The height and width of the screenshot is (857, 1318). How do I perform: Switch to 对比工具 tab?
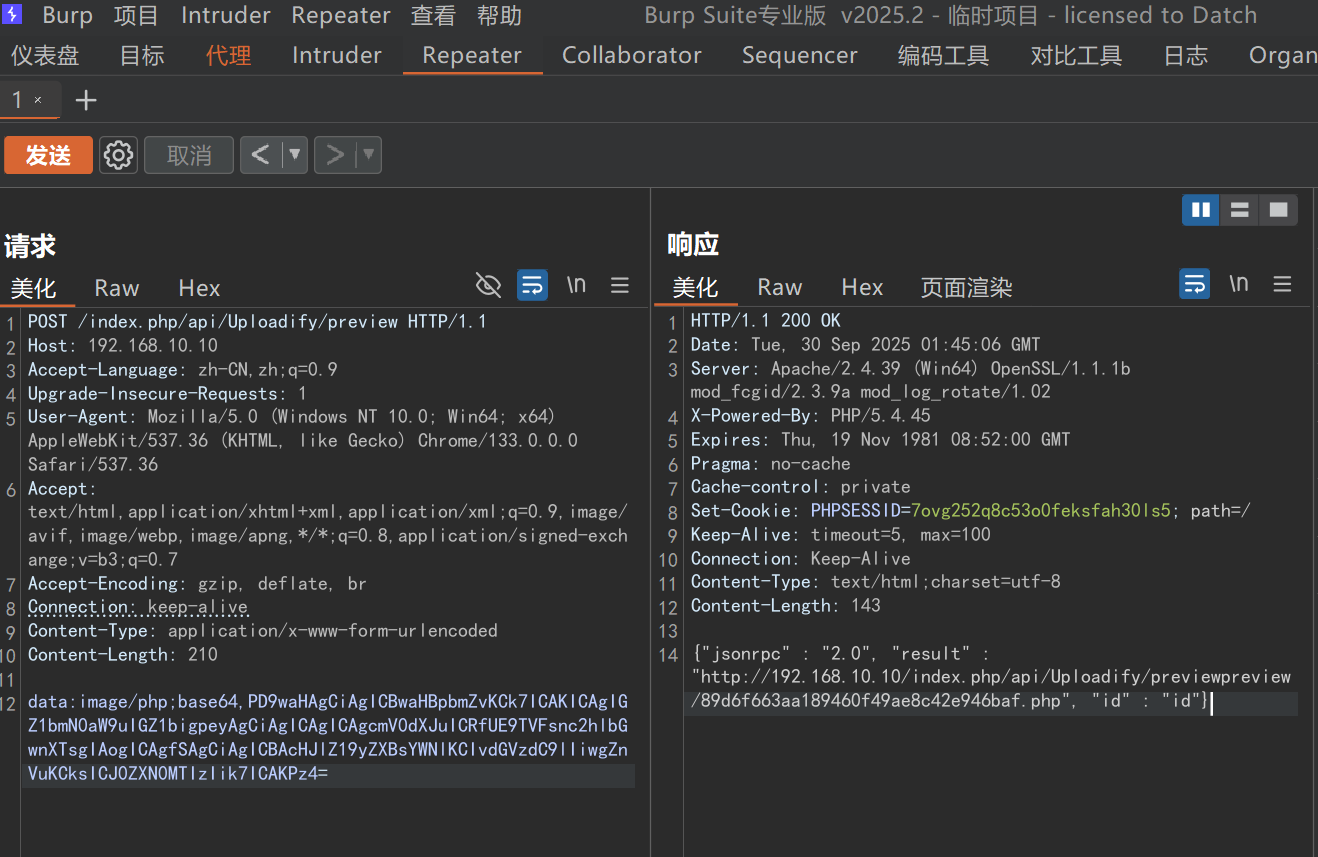tap(1076, 55)
